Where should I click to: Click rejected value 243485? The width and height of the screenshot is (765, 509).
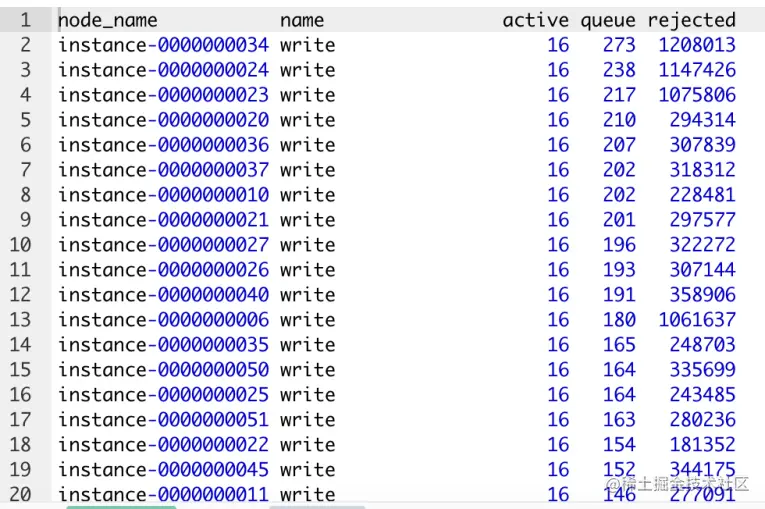pyautogui.click(x=703, y=394)
